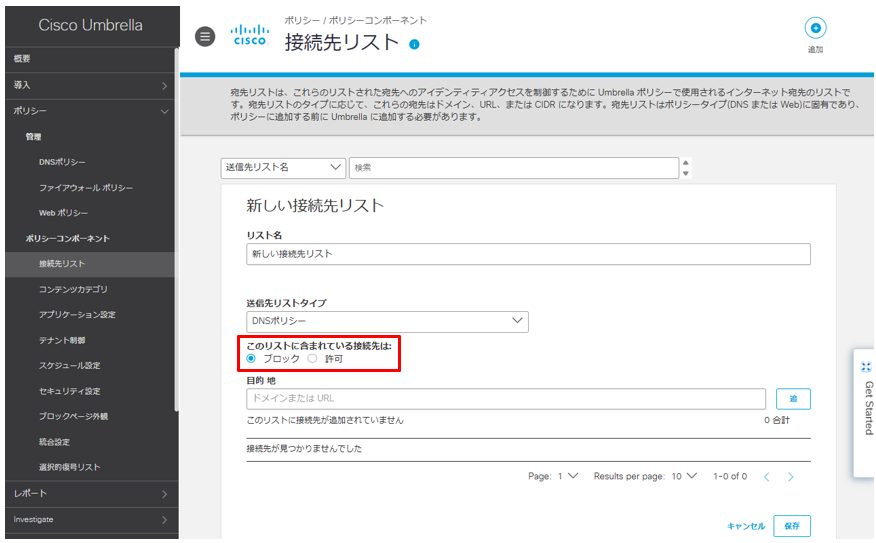The width and height of the screenshot is (876, 543).
Task: Click the 1-0 of 0 pagination text
Action: tap(730, 476)
